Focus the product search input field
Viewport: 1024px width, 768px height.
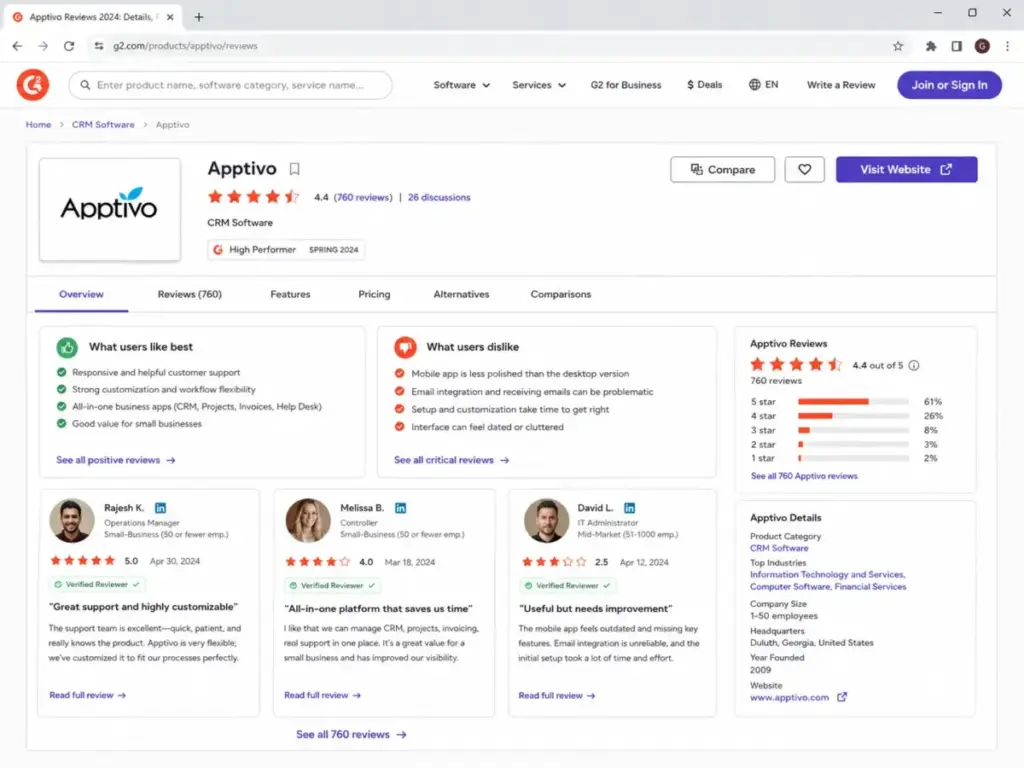click(x=231, y=85)
